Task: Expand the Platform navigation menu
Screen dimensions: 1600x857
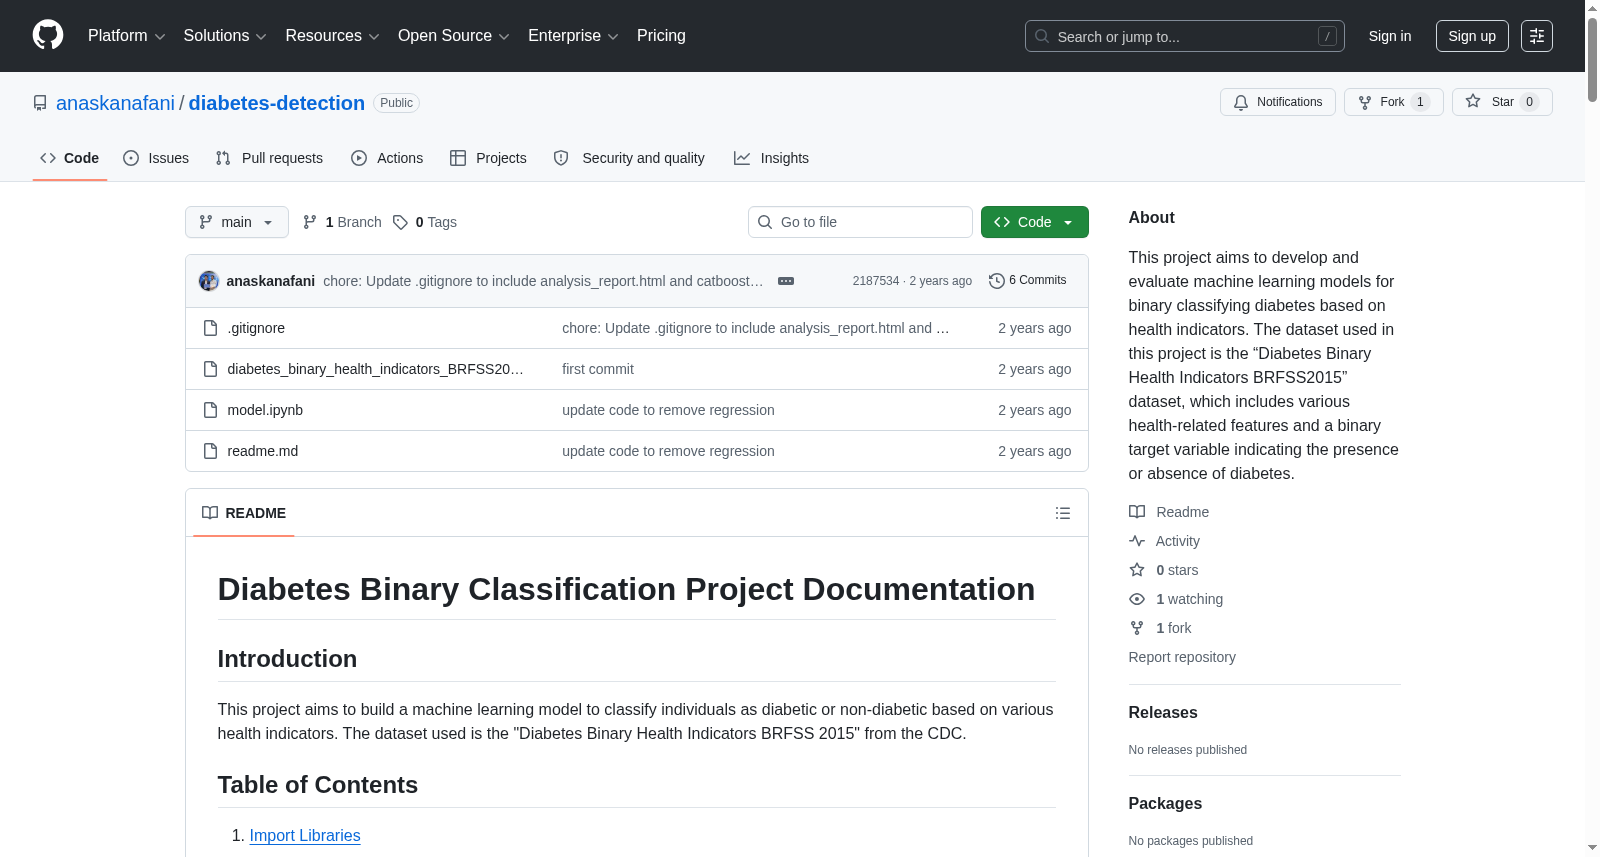Action: [x=127, y=36]
